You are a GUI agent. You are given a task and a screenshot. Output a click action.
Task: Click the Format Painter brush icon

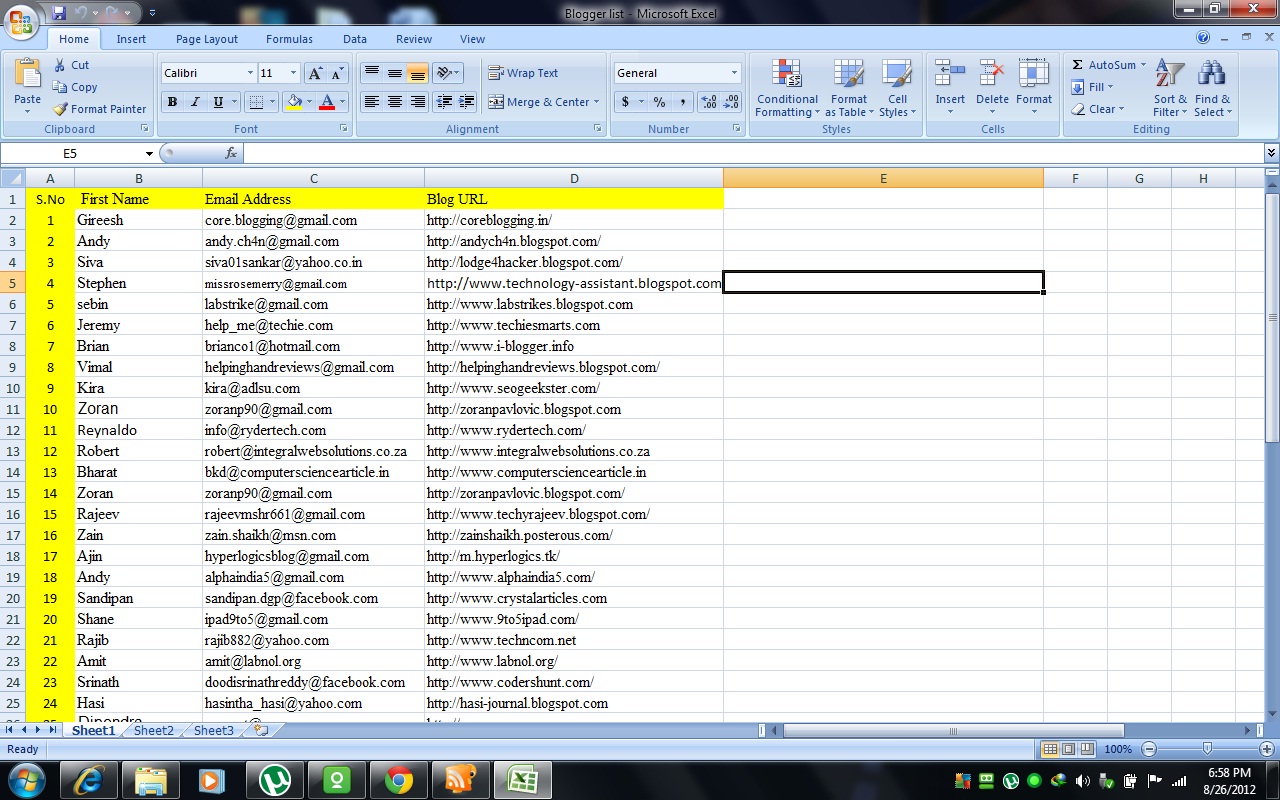coord(61,109)
